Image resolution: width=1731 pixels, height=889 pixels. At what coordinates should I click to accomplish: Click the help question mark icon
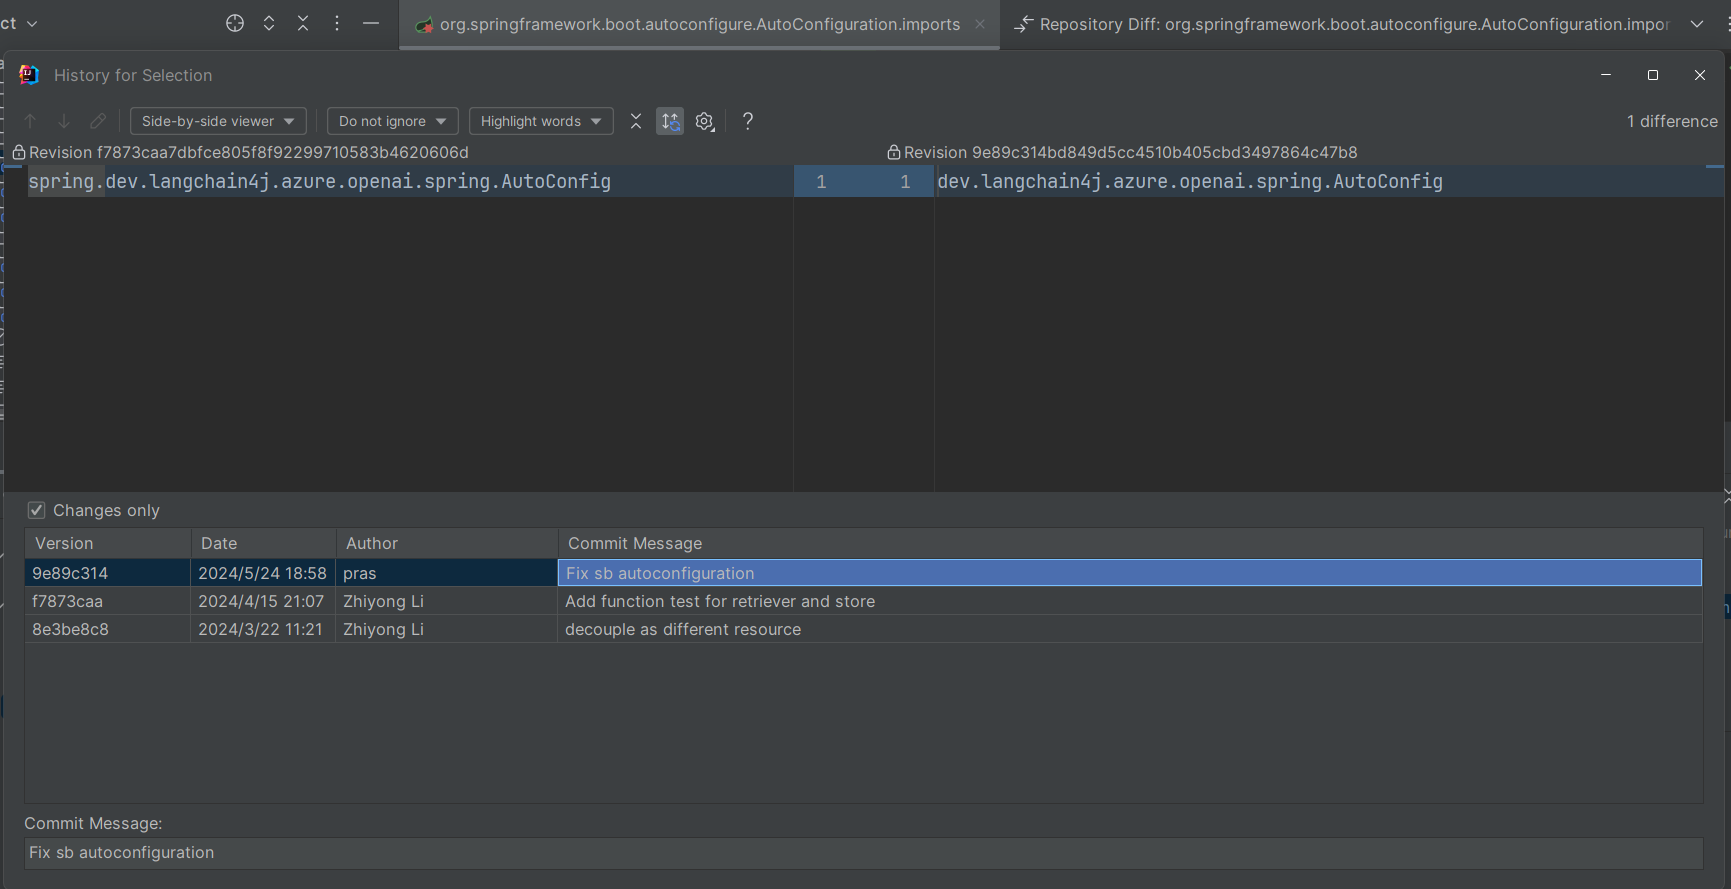(x=748, y=121)
